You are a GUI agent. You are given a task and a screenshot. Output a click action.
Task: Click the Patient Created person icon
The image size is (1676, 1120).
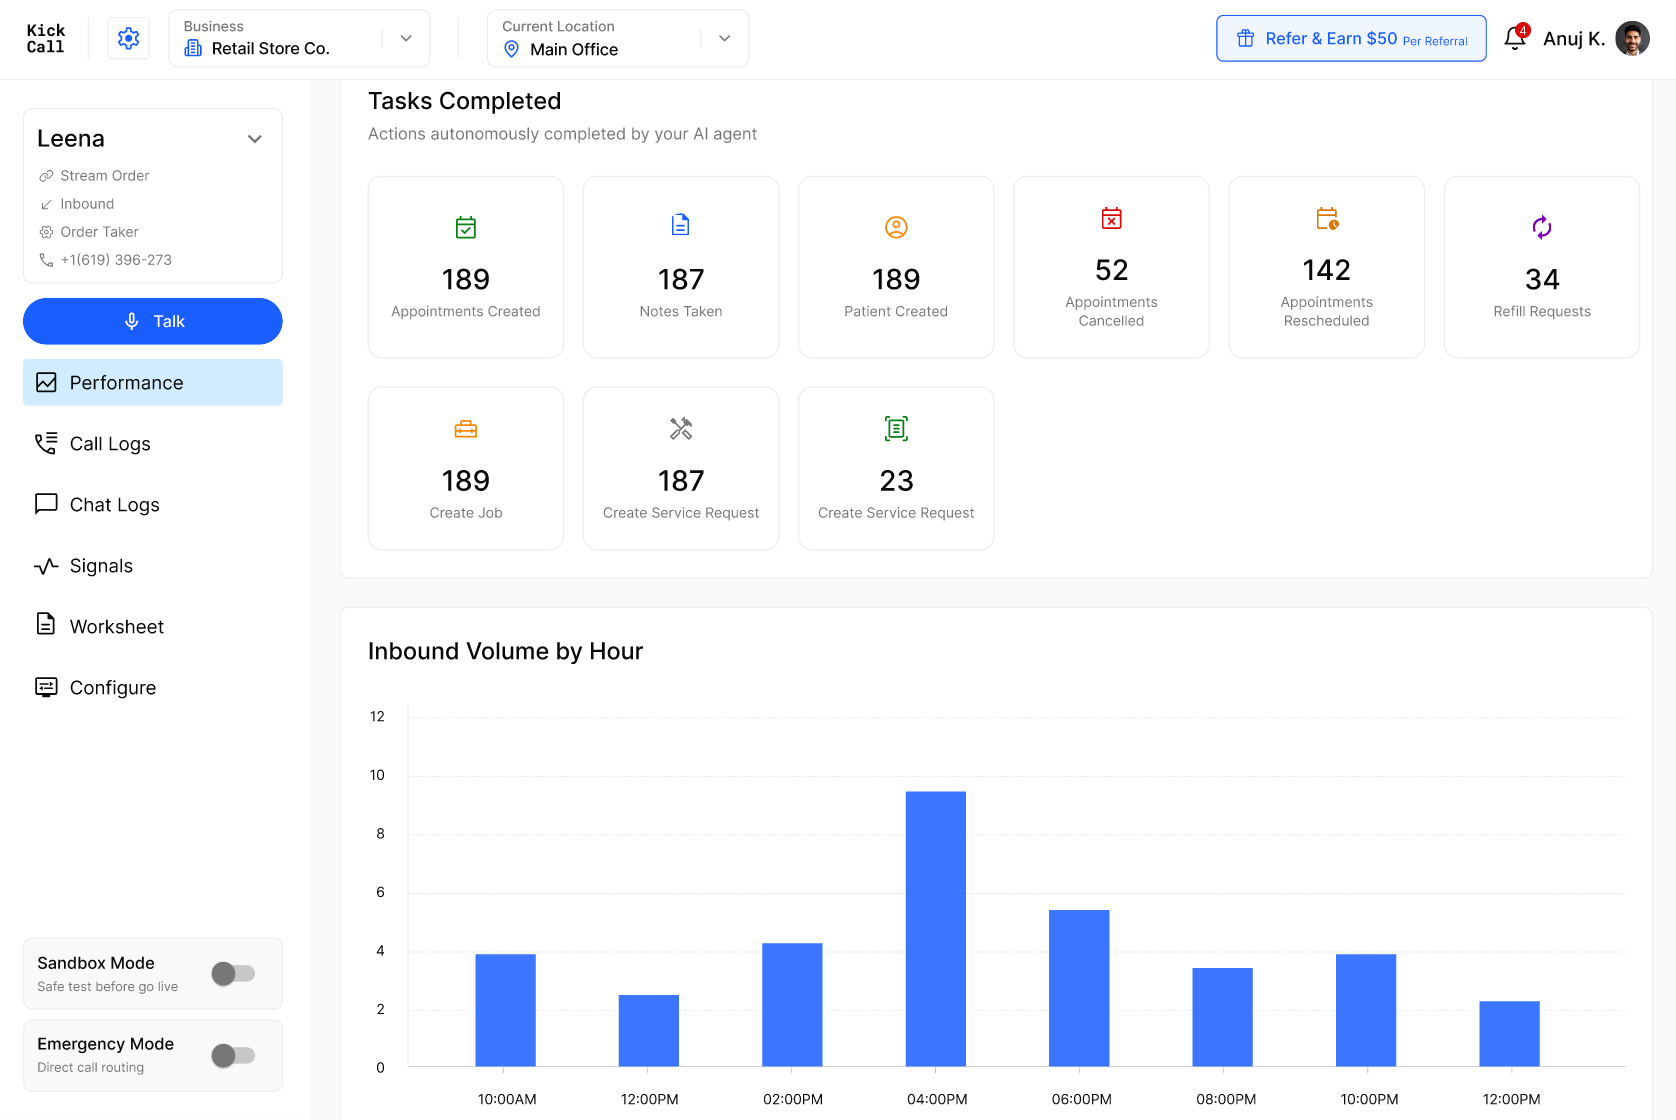point(896,227)
